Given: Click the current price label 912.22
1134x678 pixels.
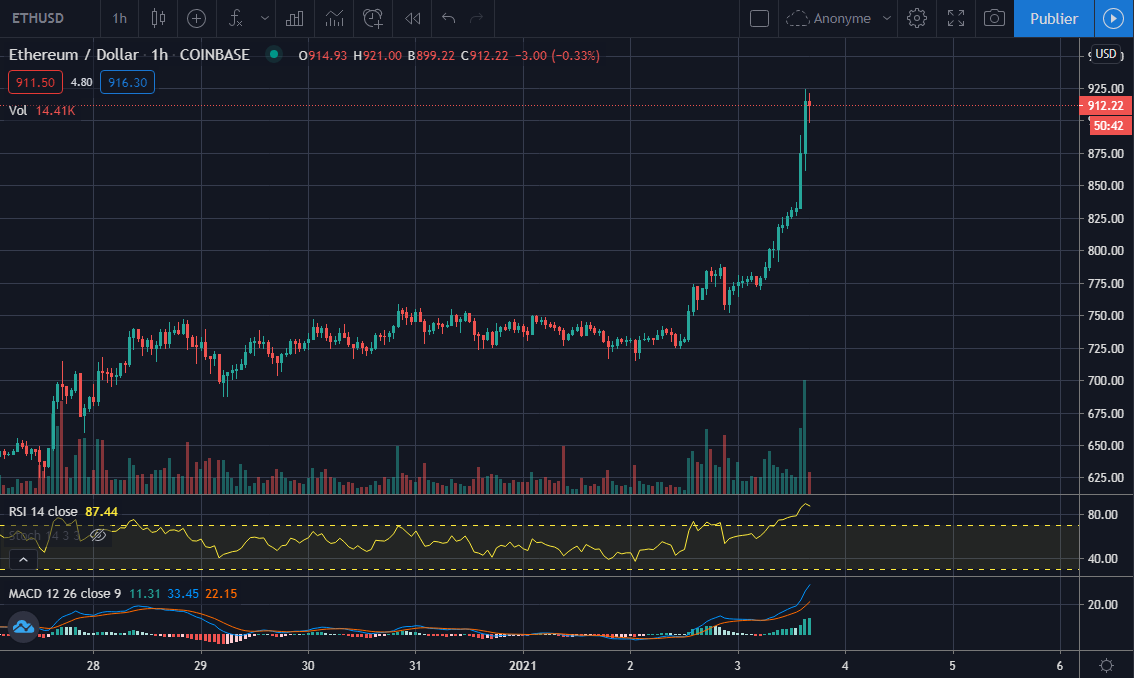Looking at the screenshot, I should [x=1106, y=106].
